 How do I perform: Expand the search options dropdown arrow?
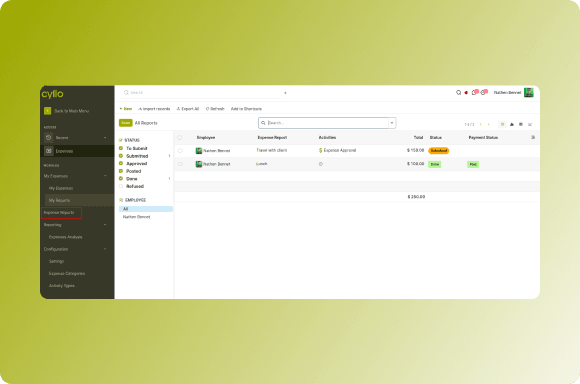pos(392,123)
